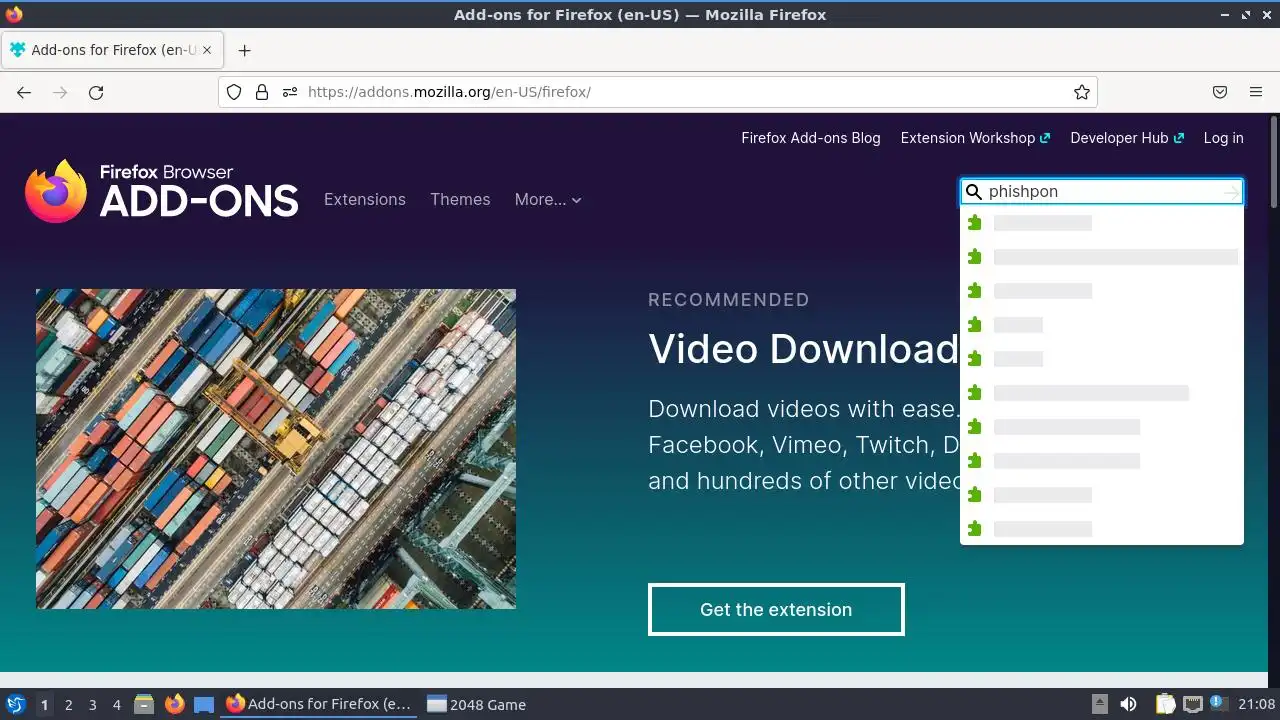Click the Firefox Browser Add-ons logo
The width and height of the screenshot is (1280, 720).
click(162, 191)
